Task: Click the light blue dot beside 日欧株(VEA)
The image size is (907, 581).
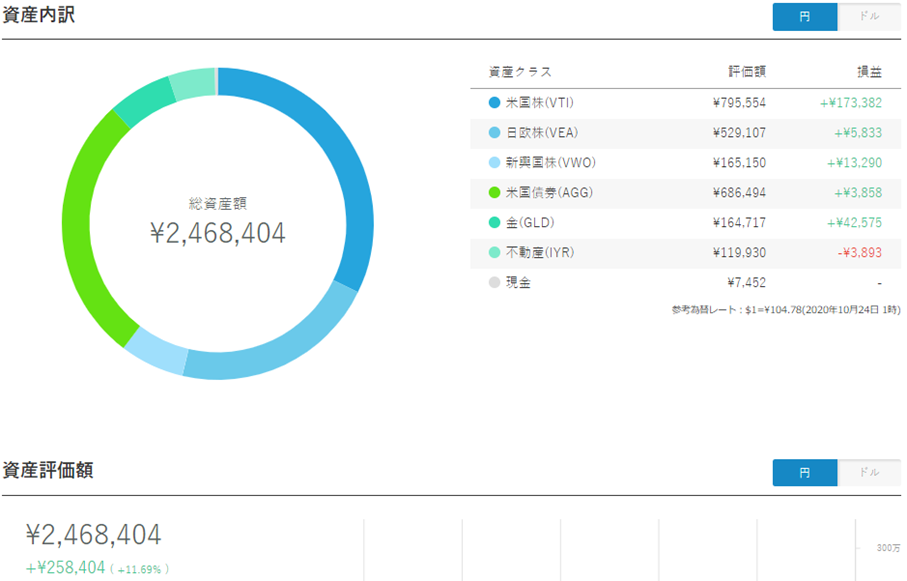Action: 494,133
